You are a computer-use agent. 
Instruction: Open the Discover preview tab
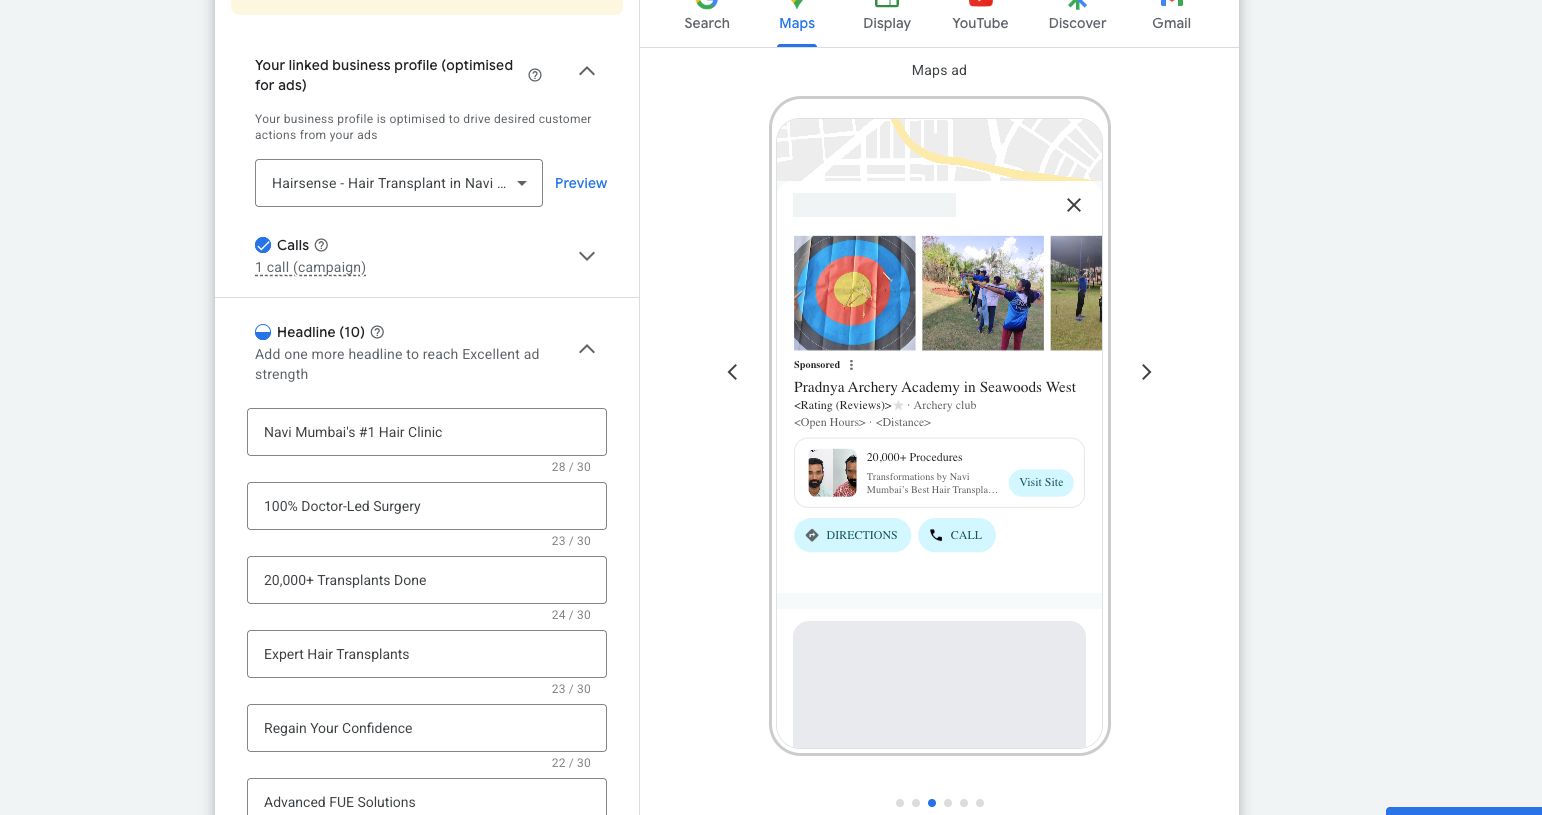coord(1077,17)
